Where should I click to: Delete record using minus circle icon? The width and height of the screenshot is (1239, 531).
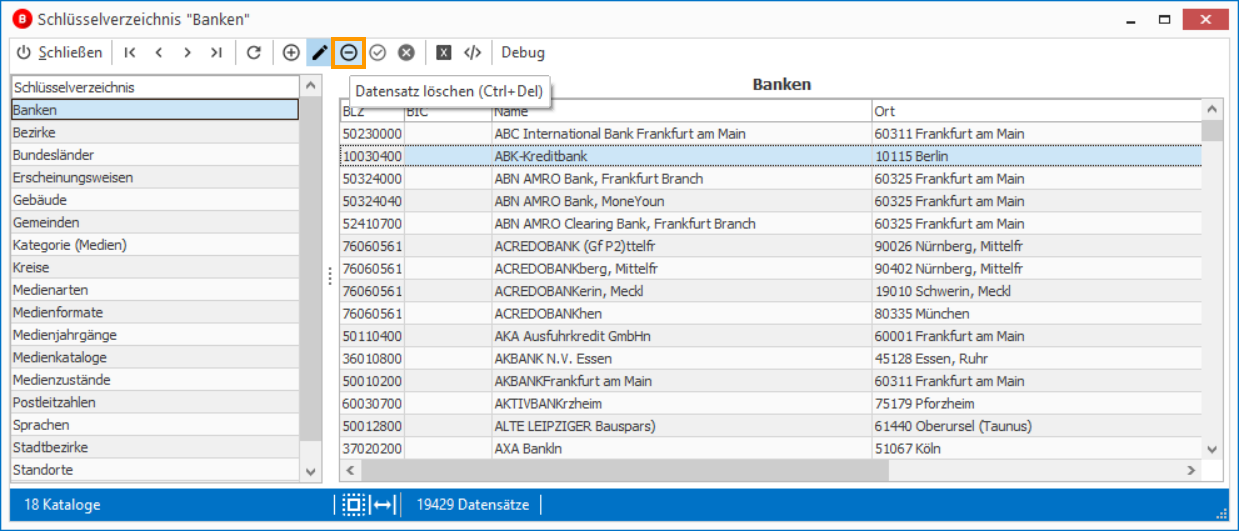point(349,53)
